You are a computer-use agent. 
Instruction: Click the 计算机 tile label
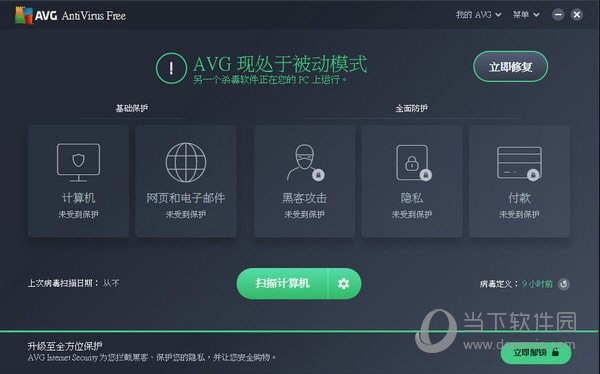point(78,198)
